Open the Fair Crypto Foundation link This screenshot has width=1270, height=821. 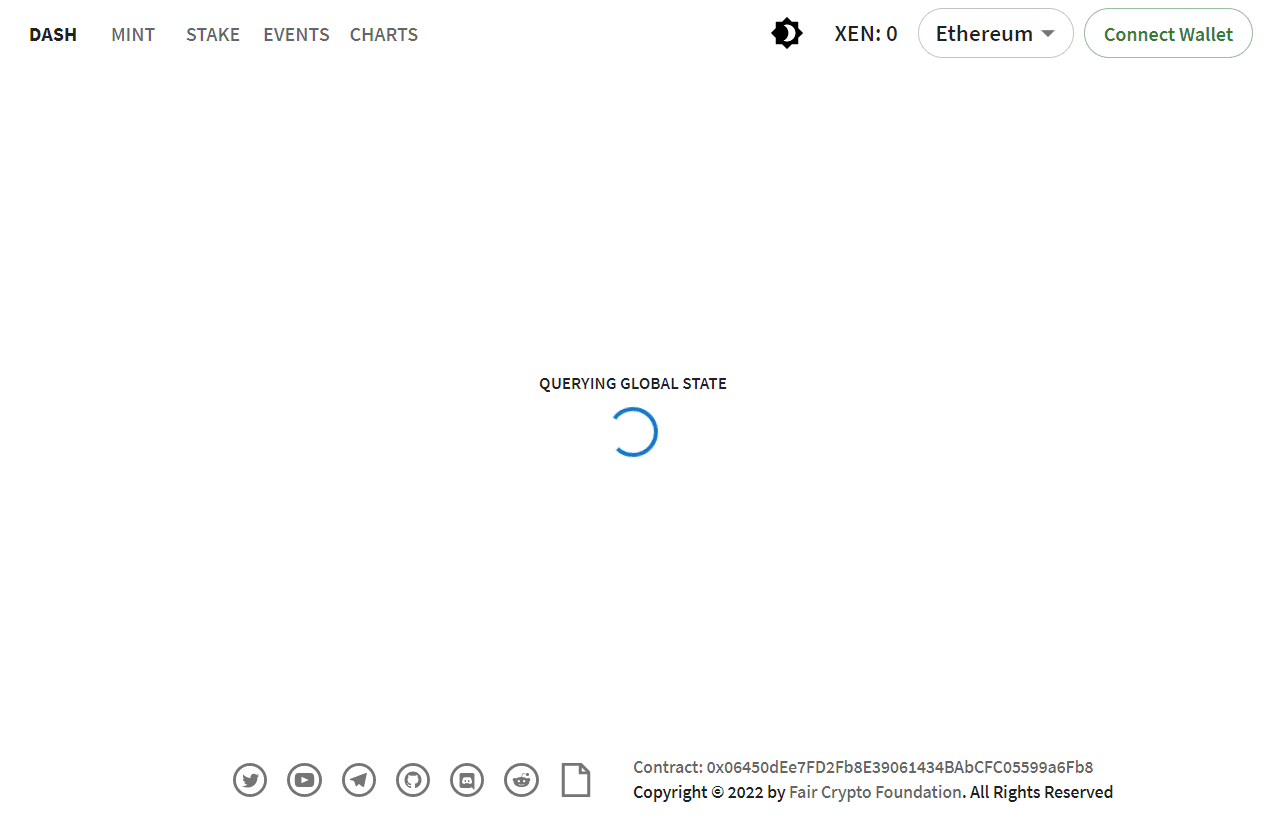(875, 791)
